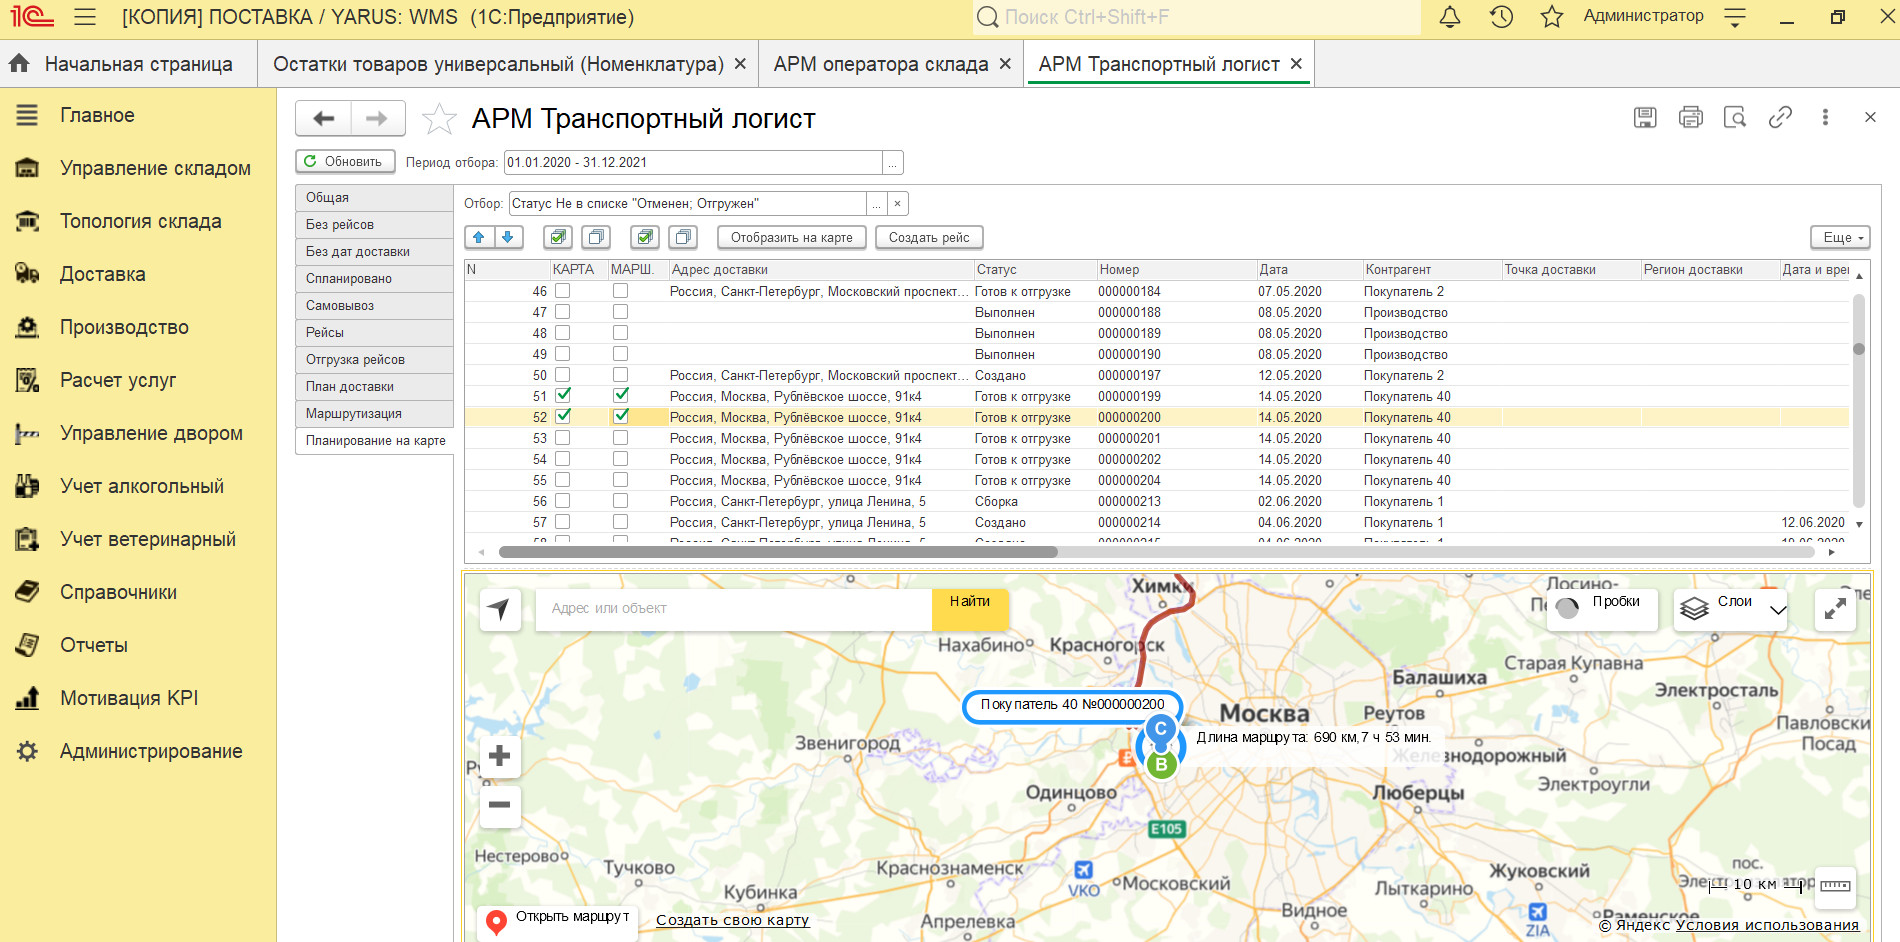
Task: Click the move row up arrow icon
Action: (479, 237)
